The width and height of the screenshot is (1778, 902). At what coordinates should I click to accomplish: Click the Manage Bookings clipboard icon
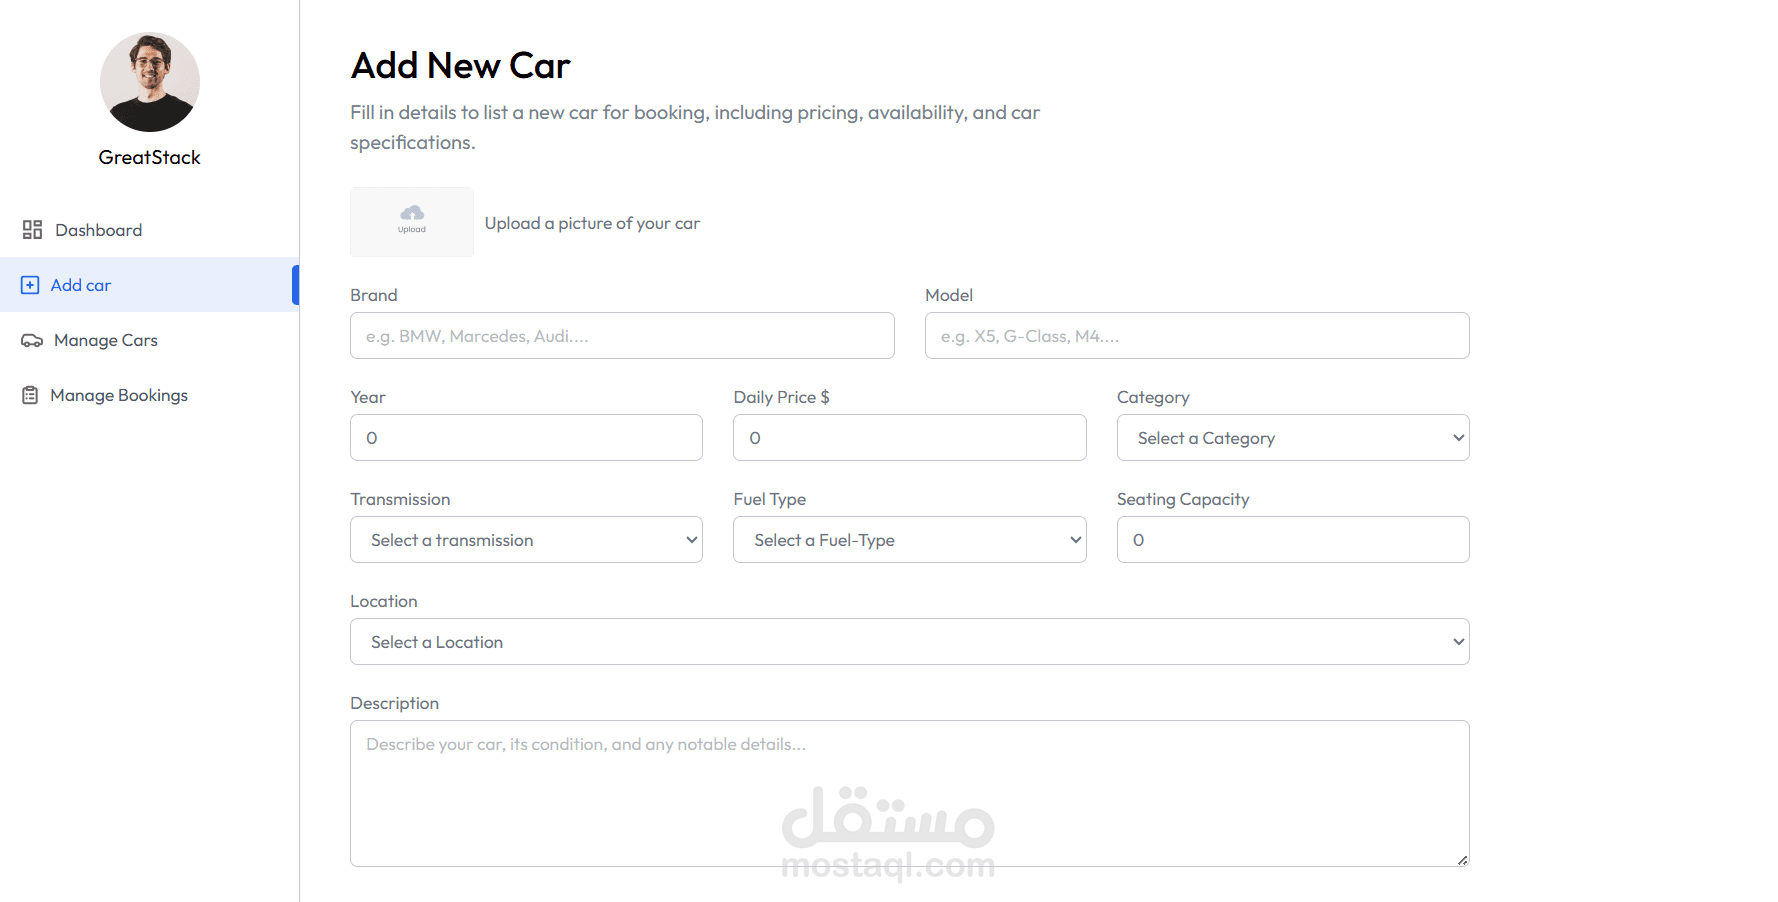coord(30,395)
